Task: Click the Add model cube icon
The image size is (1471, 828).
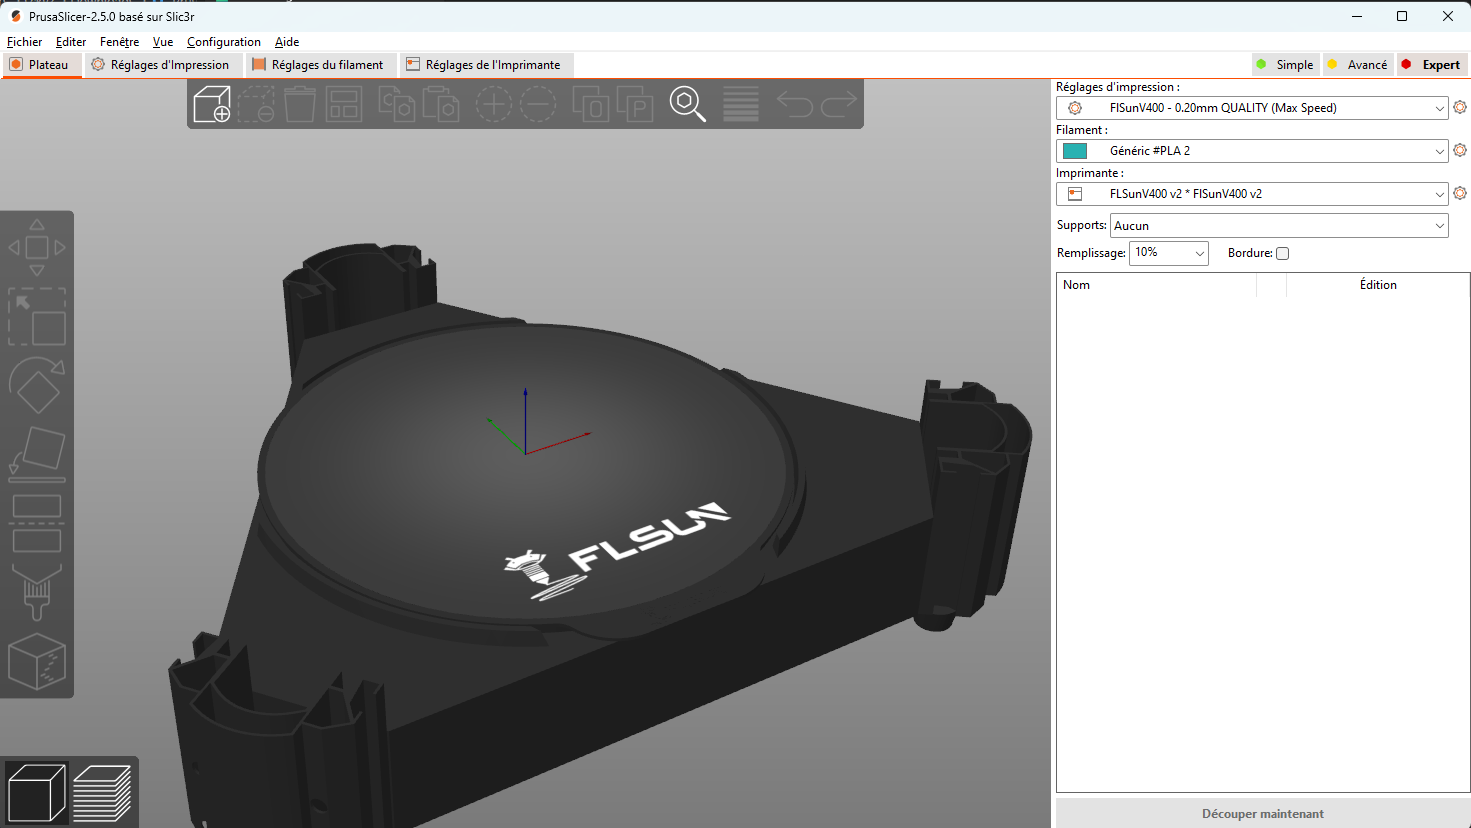Action: [212, 104]
